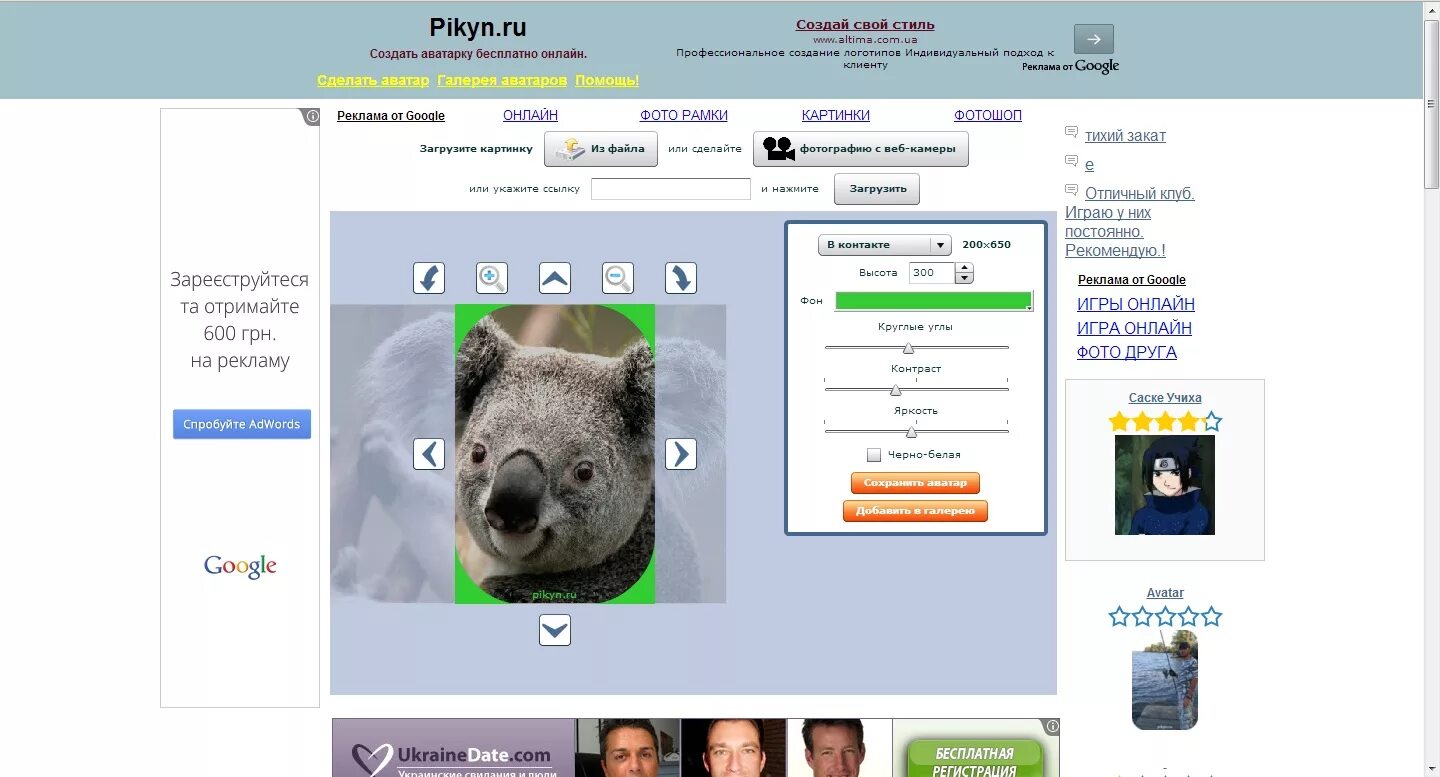Screen dimensions: 1440x777
Task: Click the image URL input field
Action: click(x=671, y=189)
